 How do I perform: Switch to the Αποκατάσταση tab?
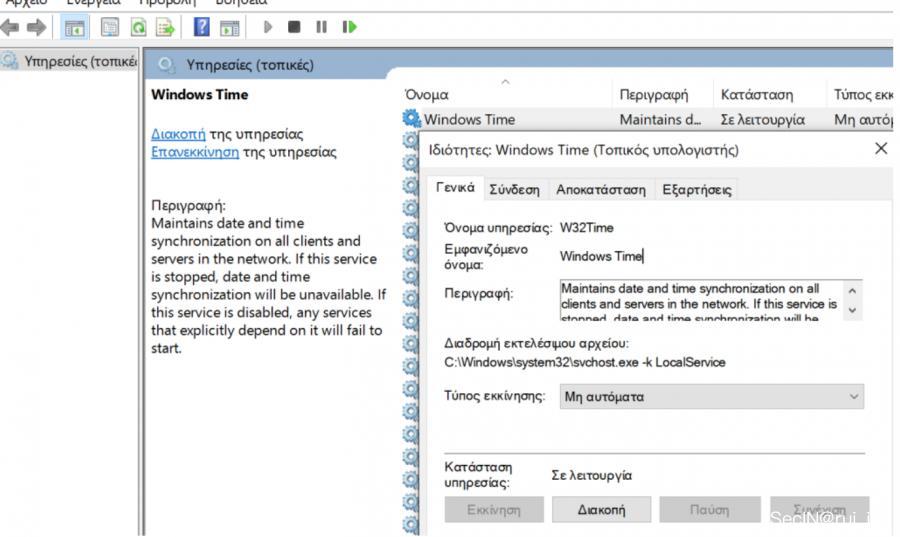(x=600, y=189)
